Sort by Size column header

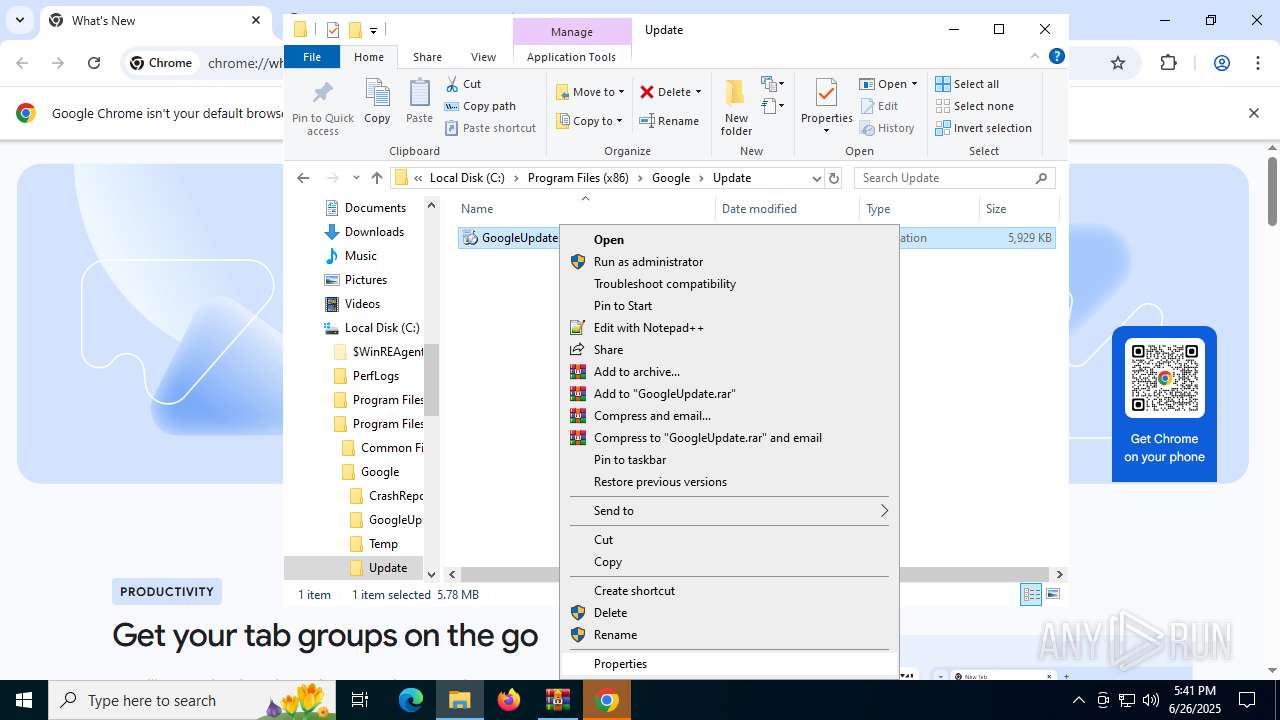[x=1018, y=209]
